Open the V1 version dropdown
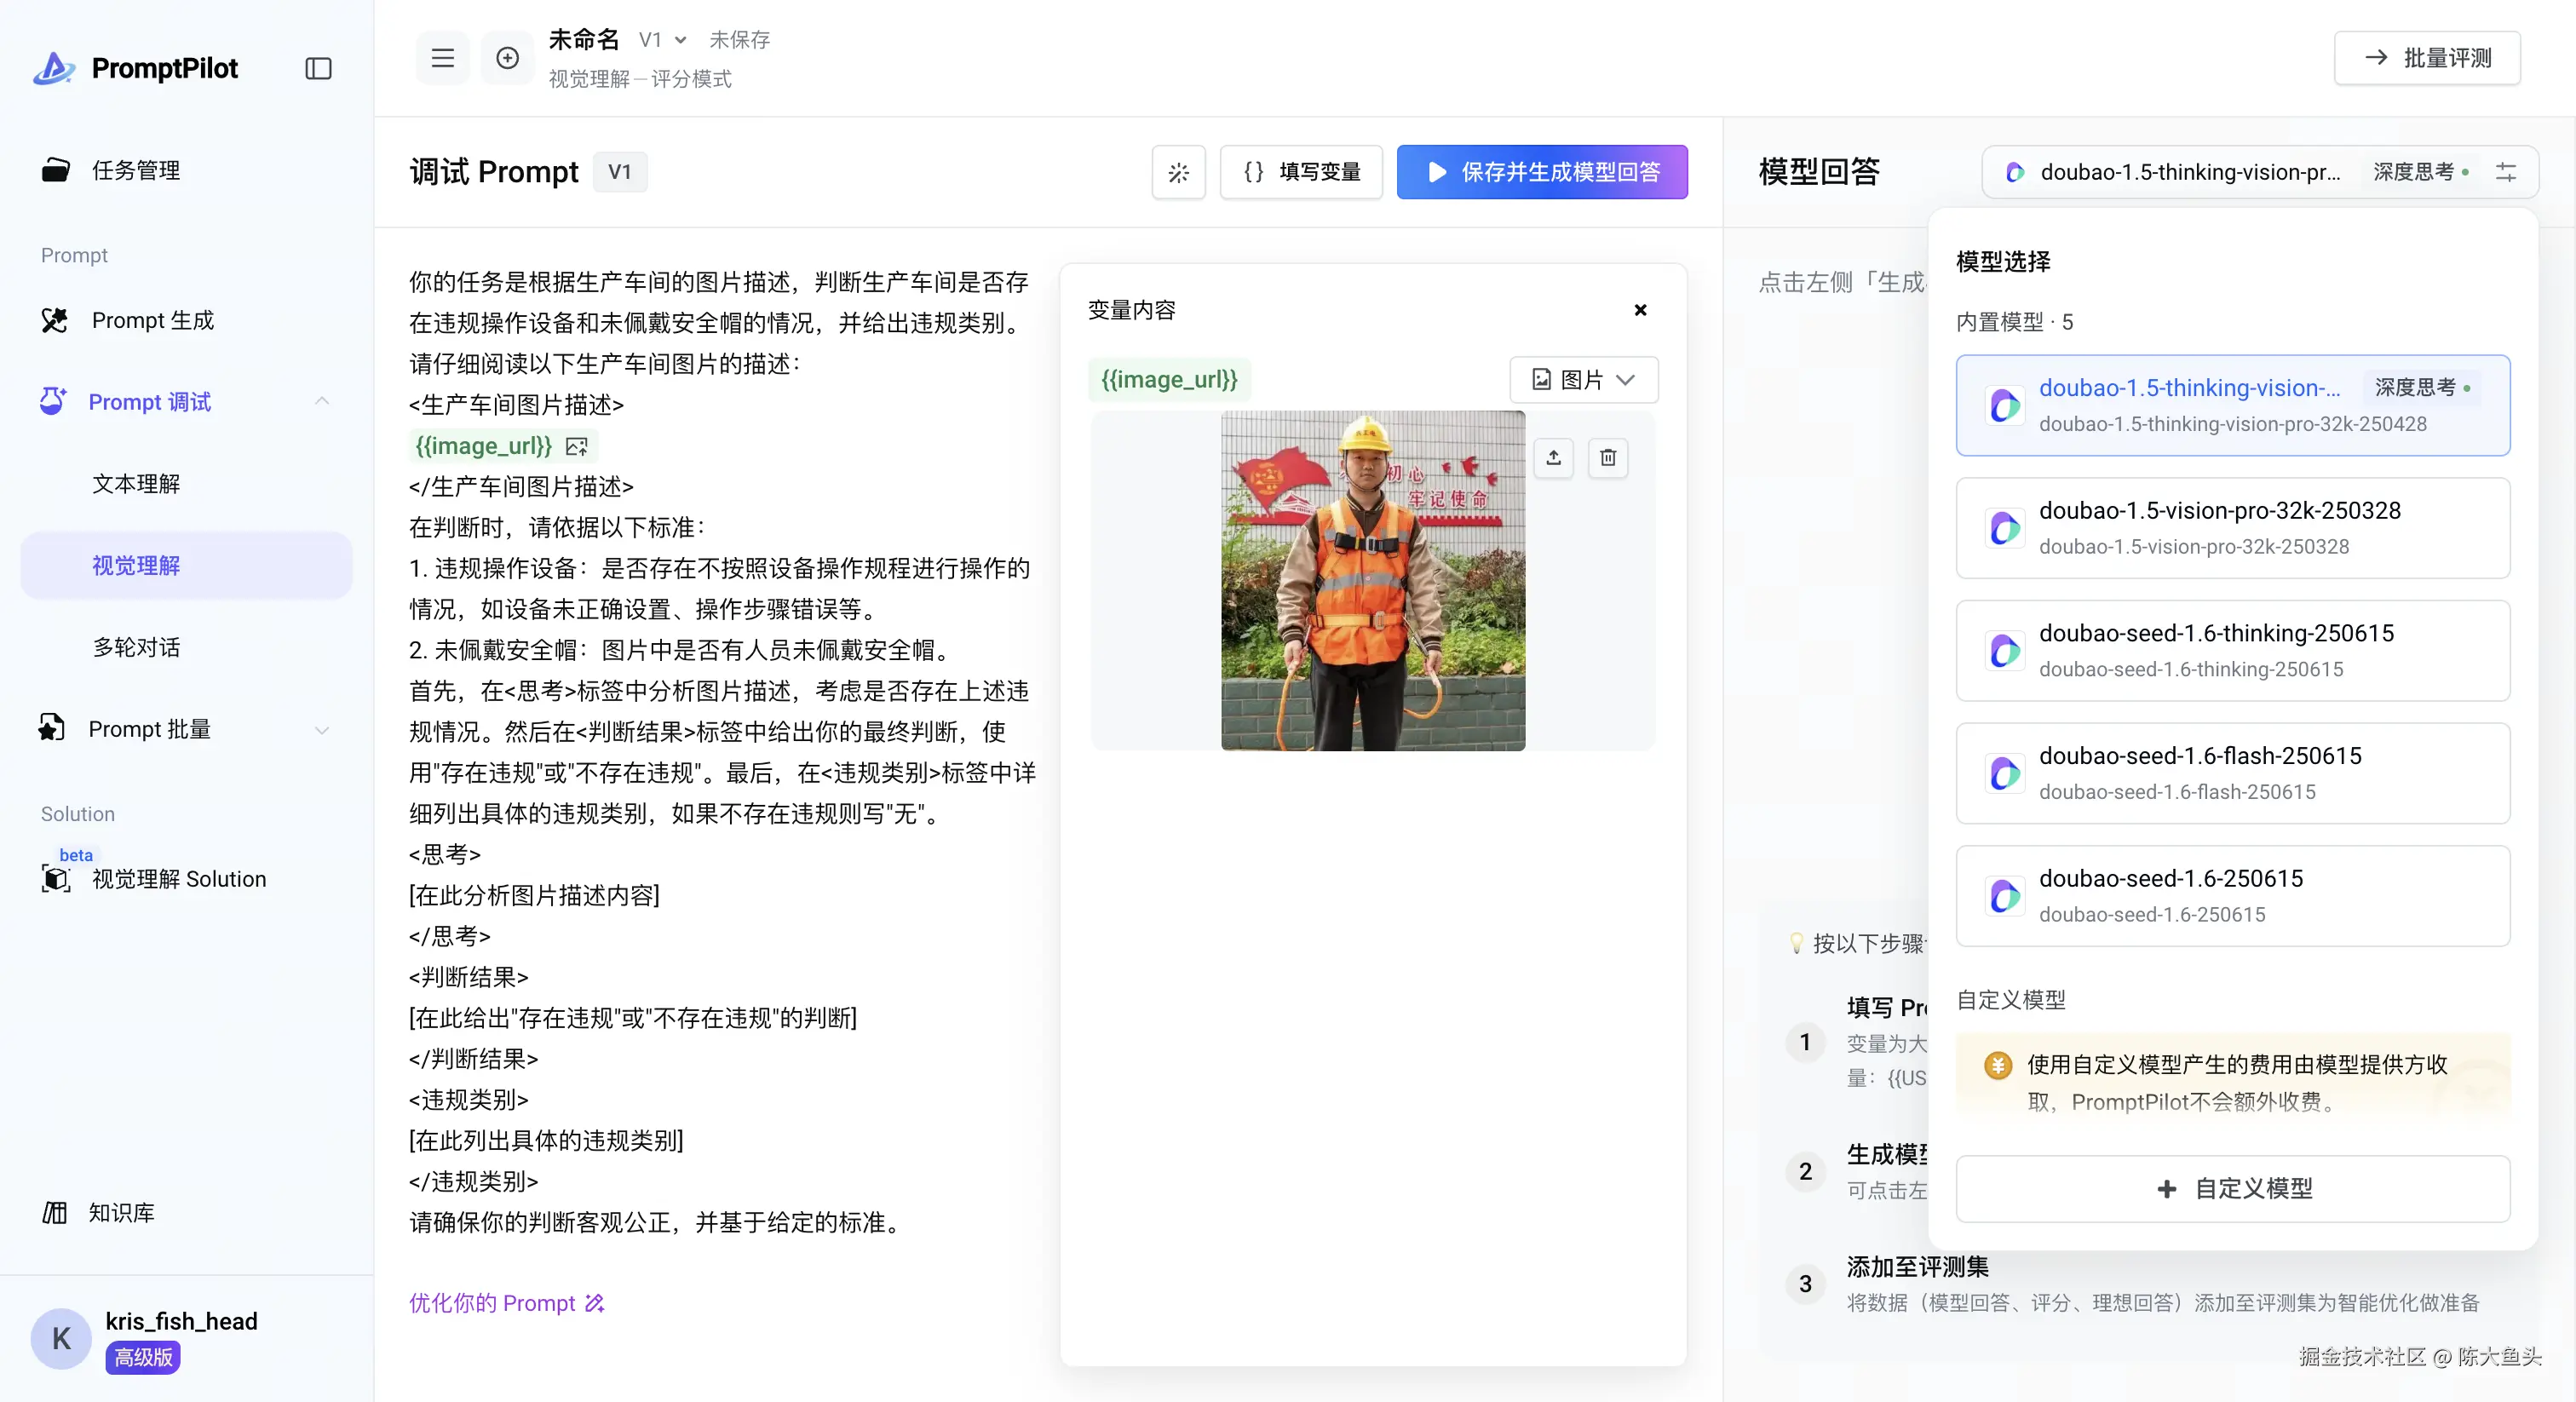 [662, 40]
